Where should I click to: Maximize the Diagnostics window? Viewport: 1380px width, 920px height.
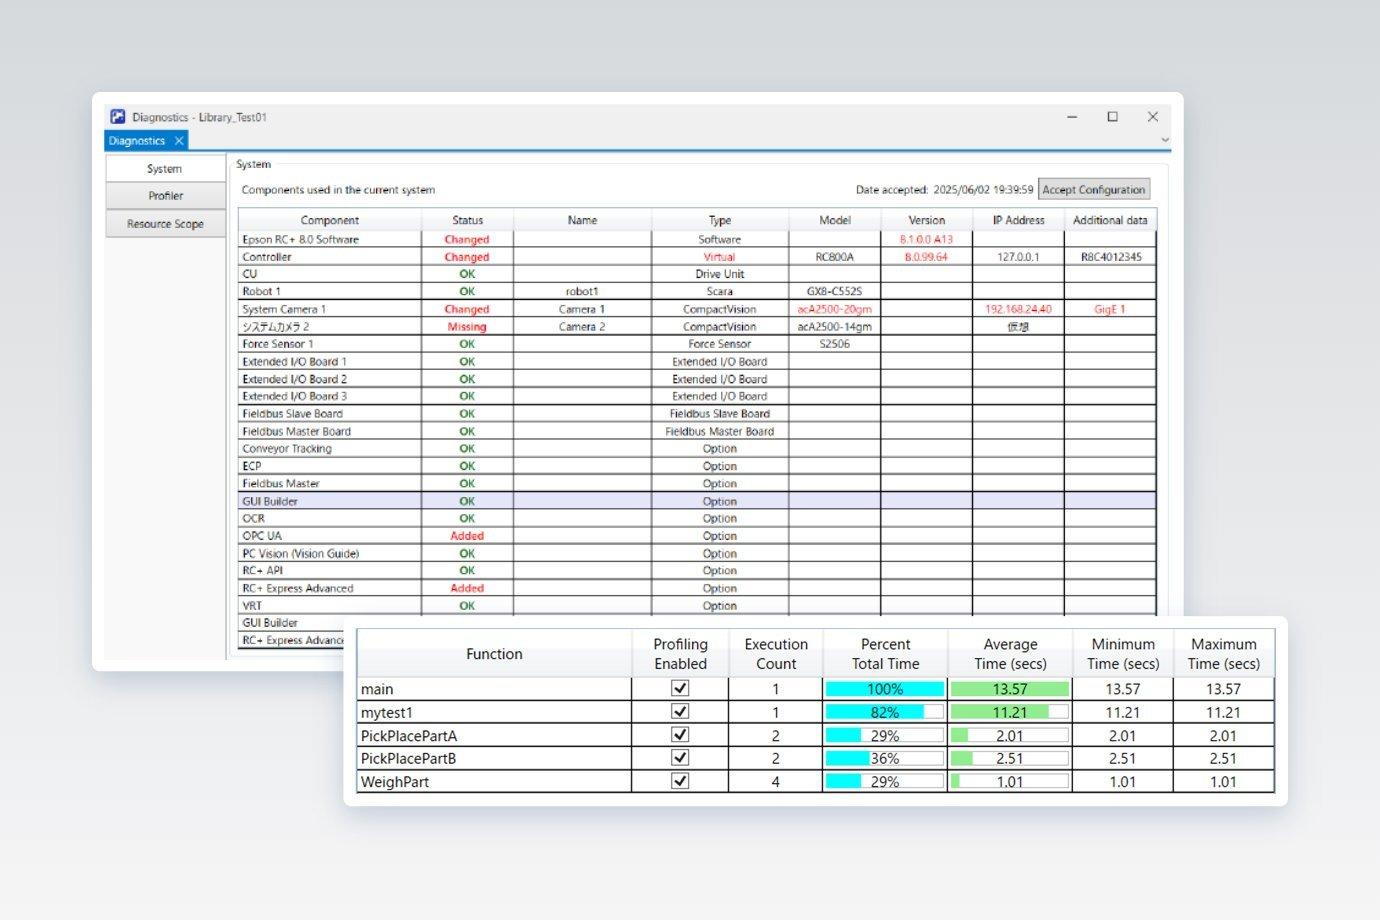[x=1112, y=117]
